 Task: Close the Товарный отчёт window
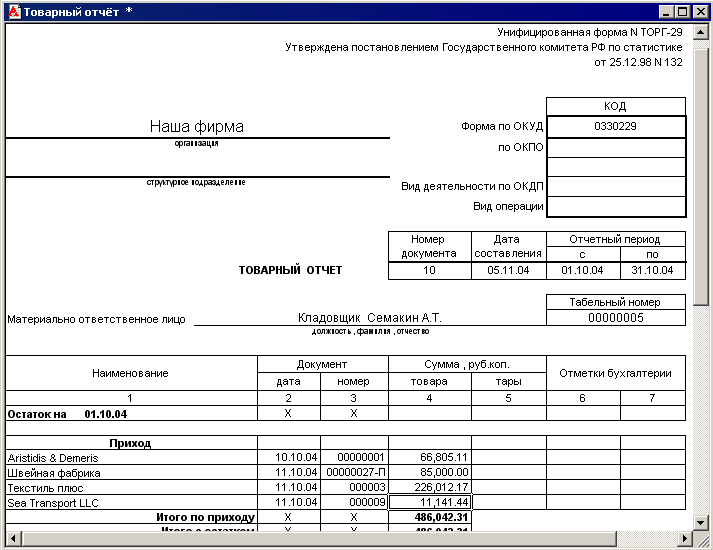(701, 12)
